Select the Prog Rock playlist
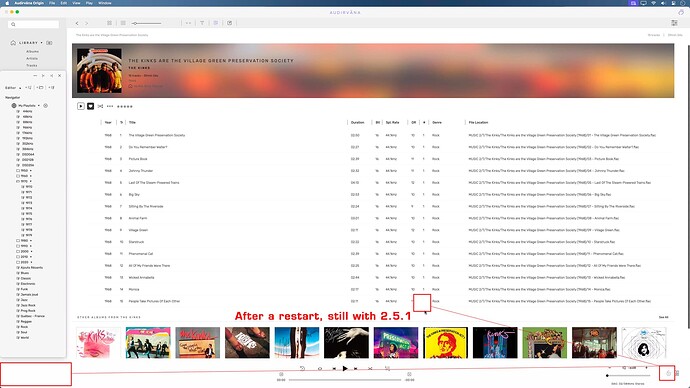This screenshot has height=388, width=690. pyautogui.click(x=28, y=311)
